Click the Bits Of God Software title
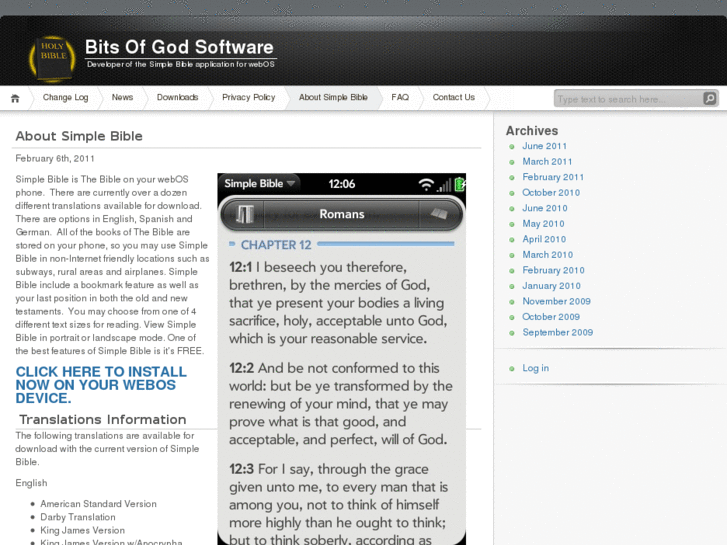The image size is (727, 545). point(179,47)
